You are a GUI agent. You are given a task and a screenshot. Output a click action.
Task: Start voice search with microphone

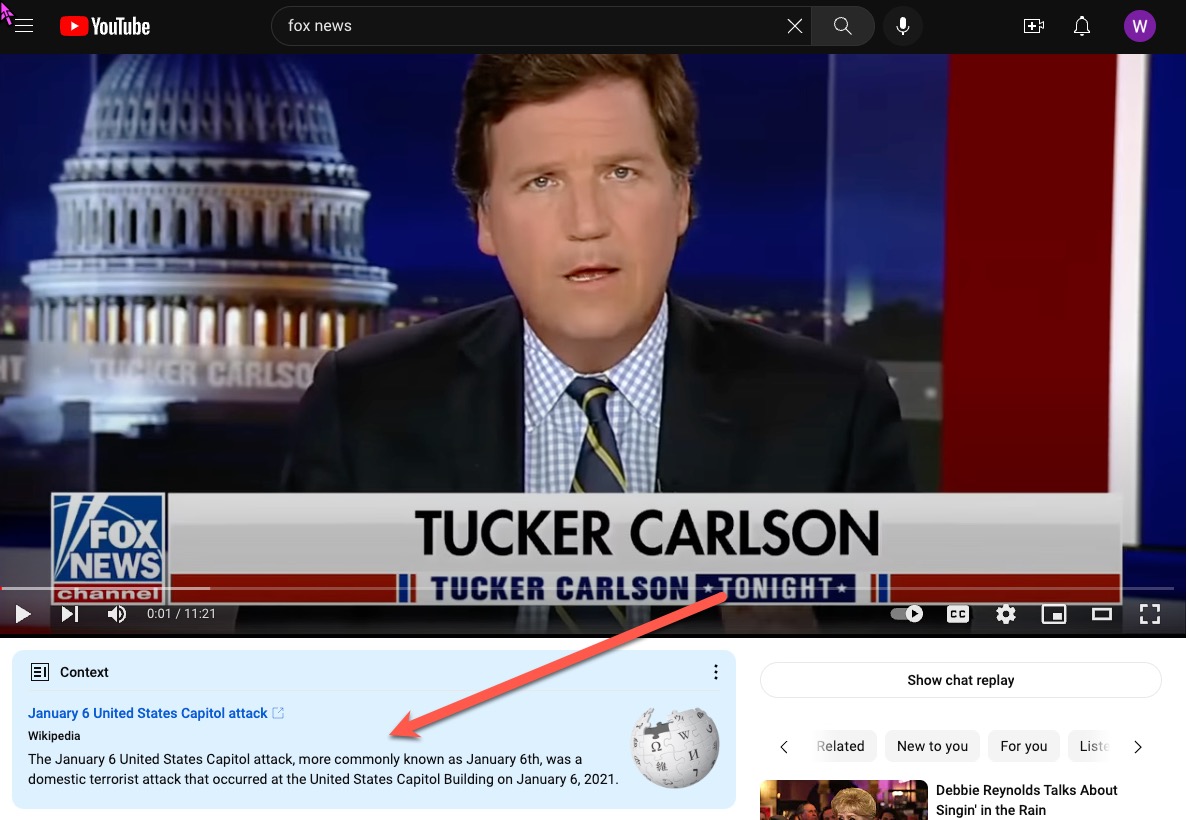click(902, 27)
